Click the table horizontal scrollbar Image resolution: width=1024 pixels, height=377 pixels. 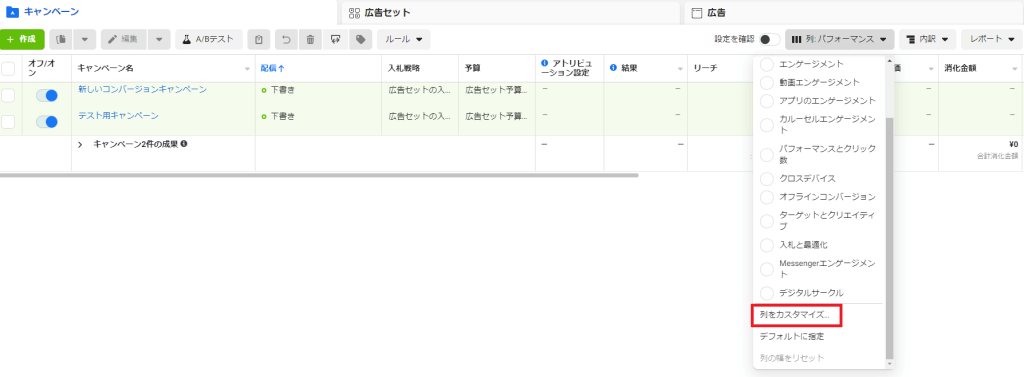319,175
